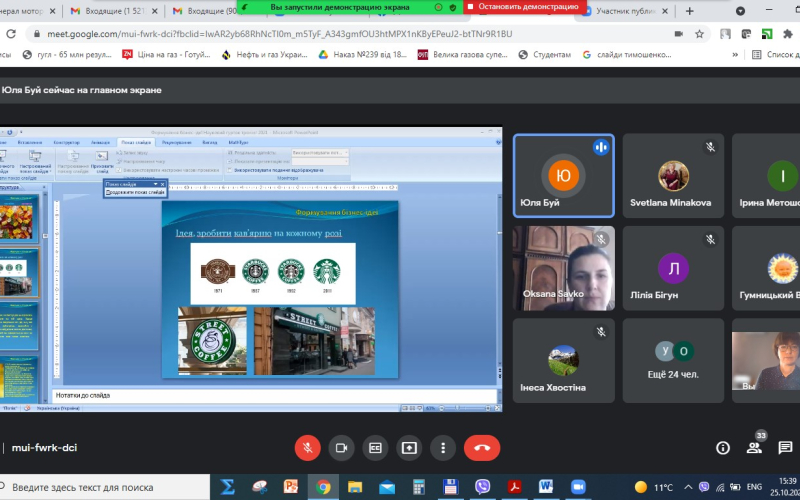The image size is (800, 500).
Task: Show participants list icon with 33 badge
Action: click(x=754, y=448)
